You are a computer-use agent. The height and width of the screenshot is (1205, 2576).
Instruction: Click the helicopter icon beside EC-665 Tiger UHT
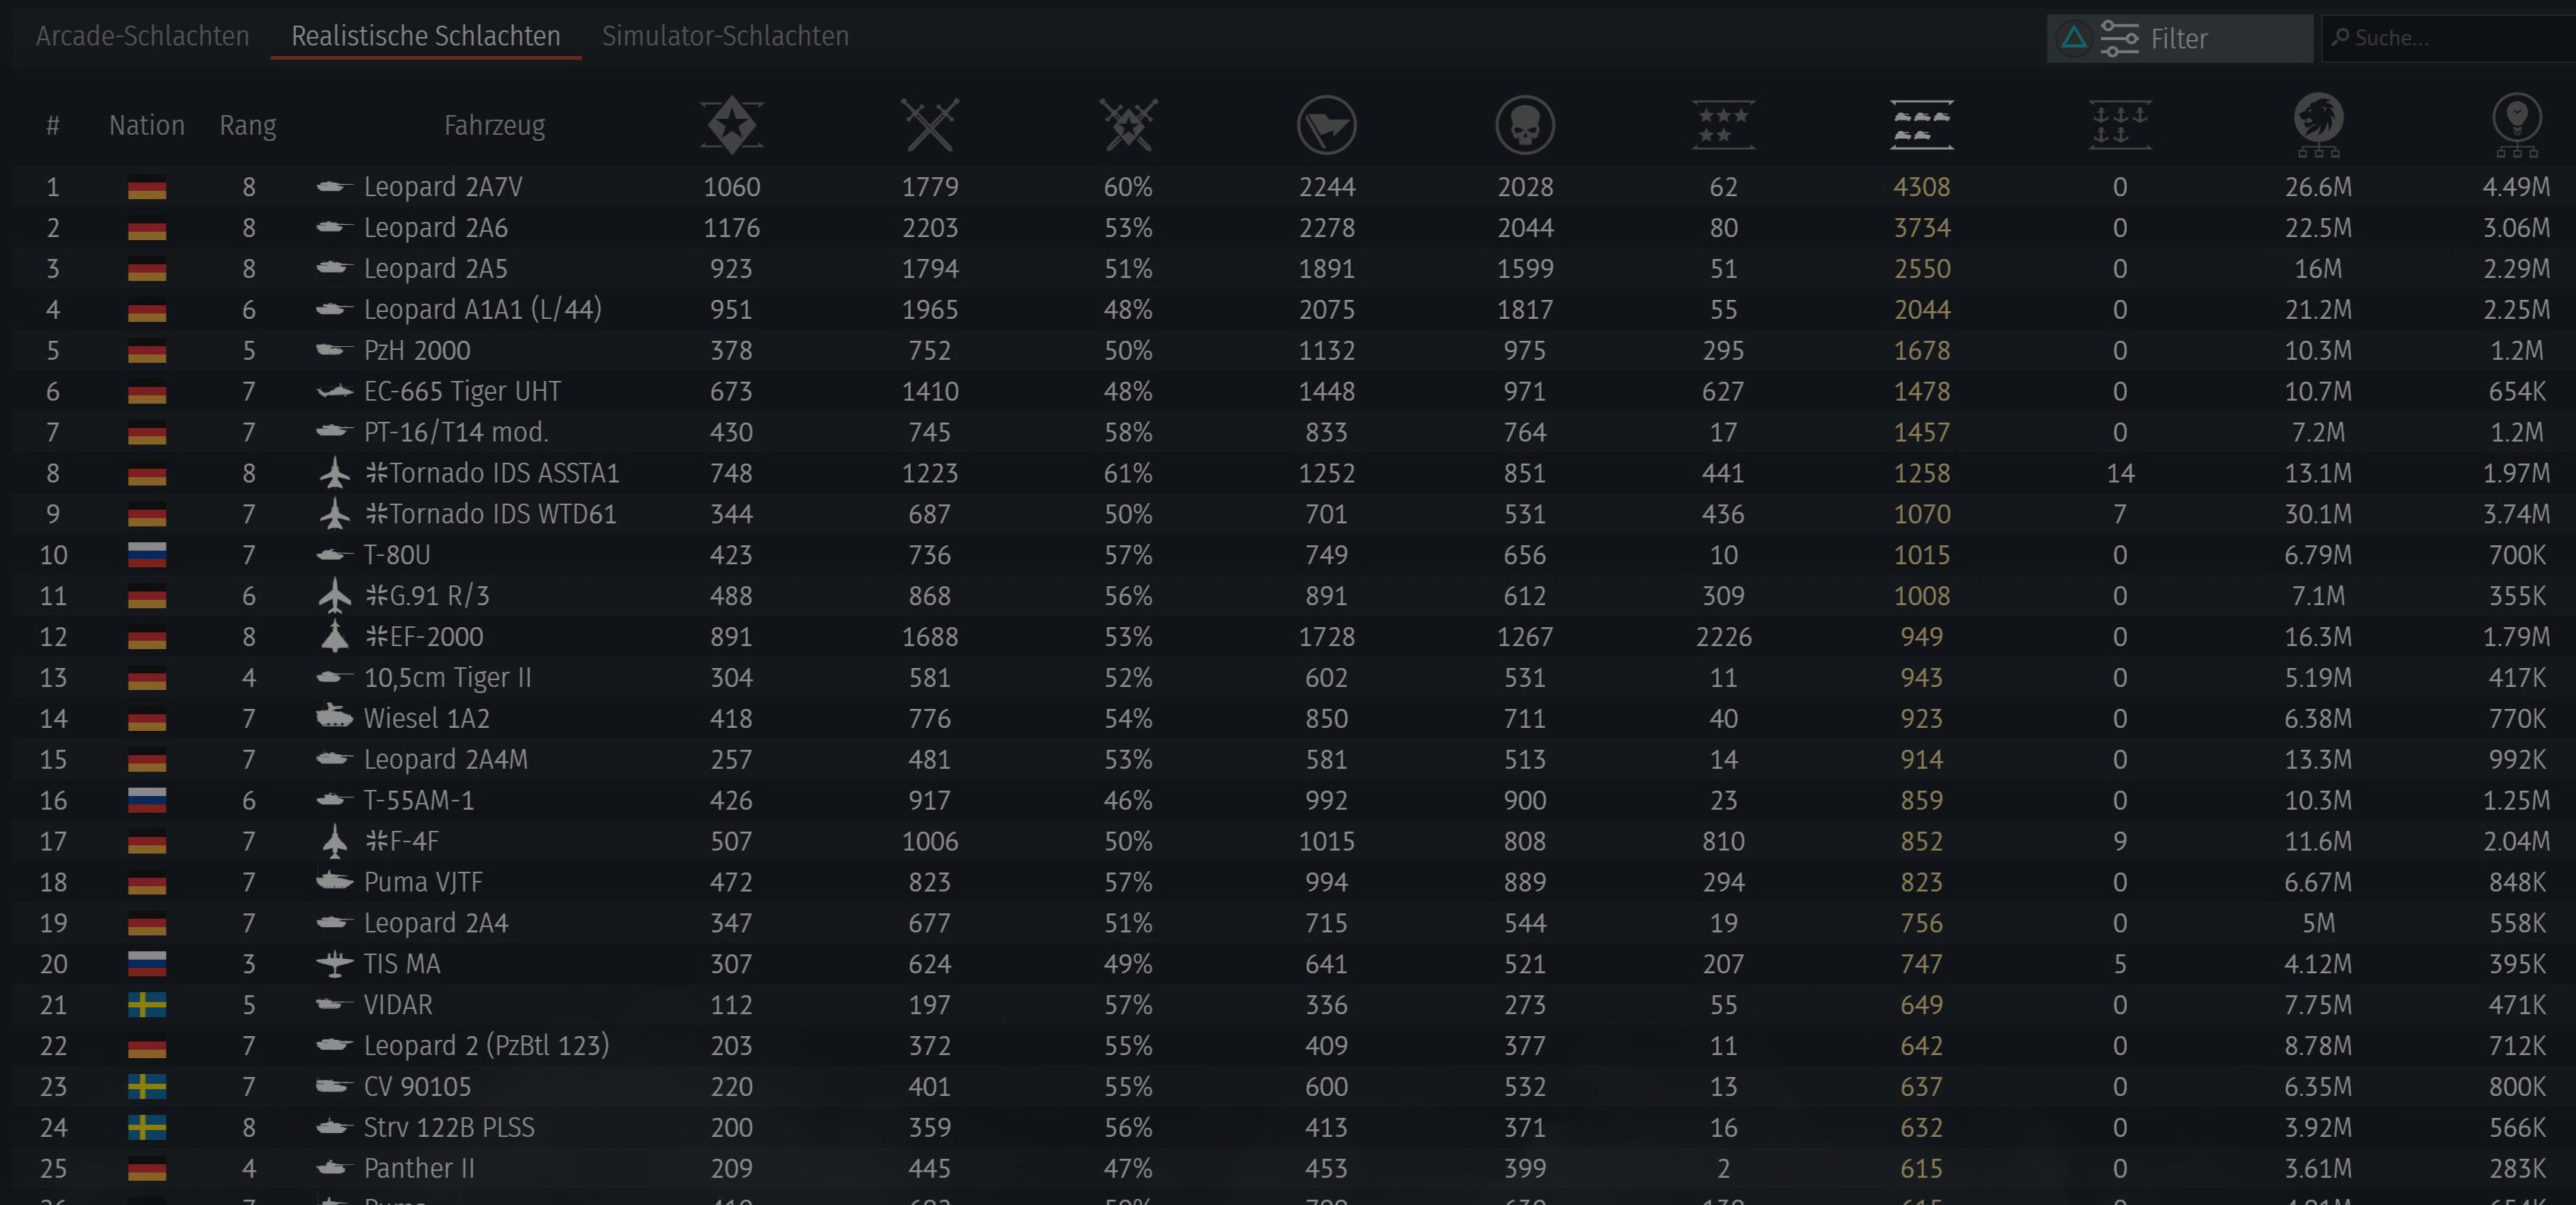335,392
